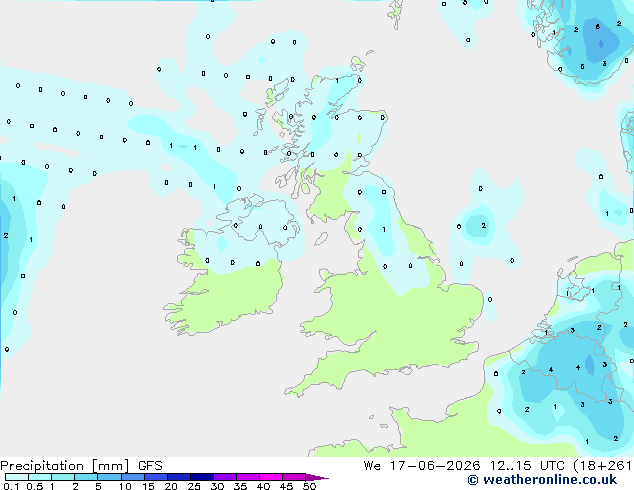The height and width of the screenshot is (490, 634).
Task: Click the 0.1–0.5 mm legend color swatch
Action: (17, 477)
